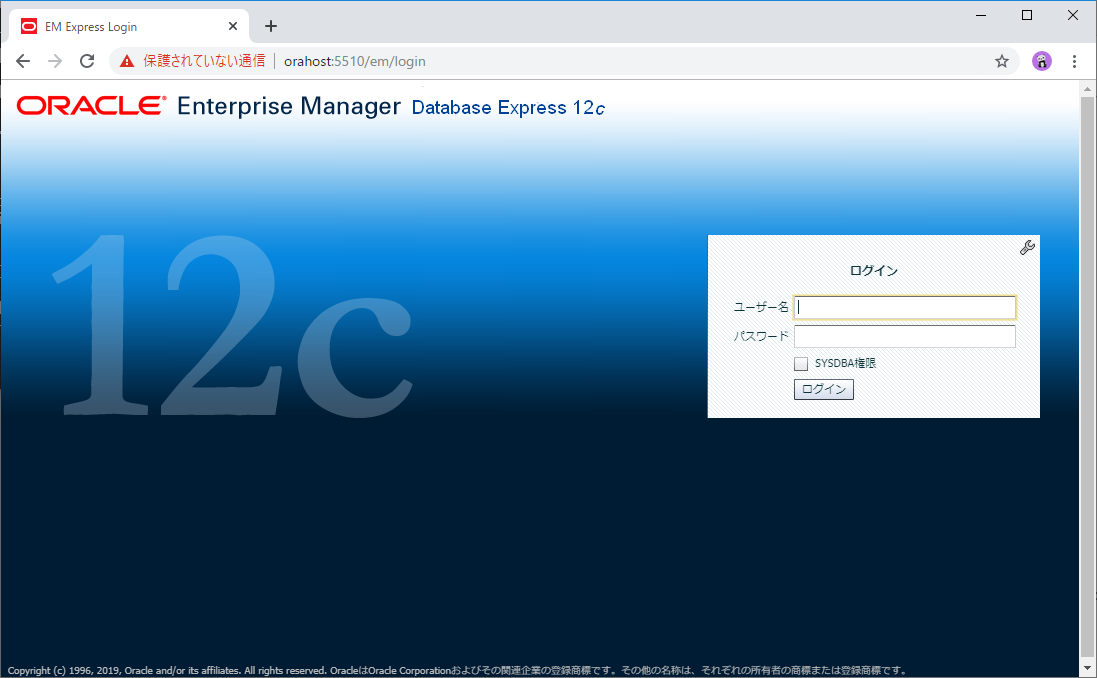Click the ログイン button
Viewport: 1097px width, 678px height.
(823, 390)
